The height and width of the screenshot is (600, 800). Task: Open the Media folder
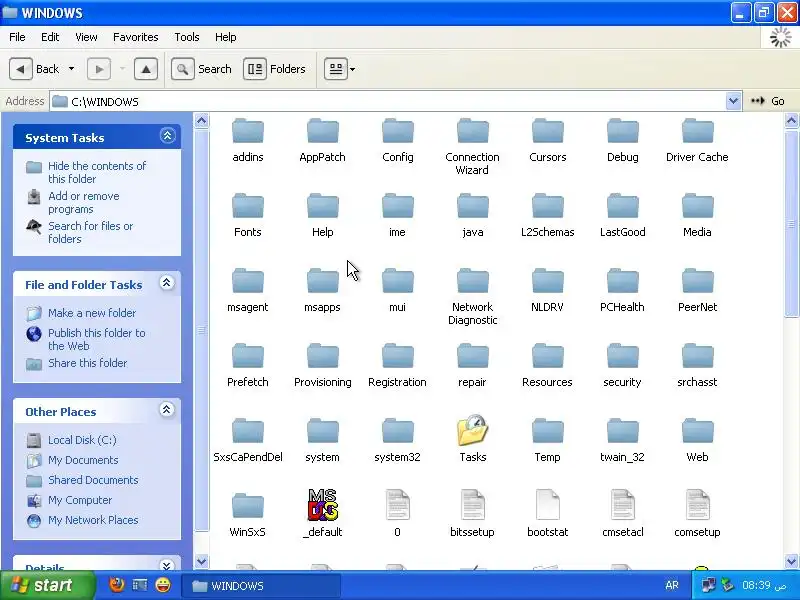click(x=697, y=216)
